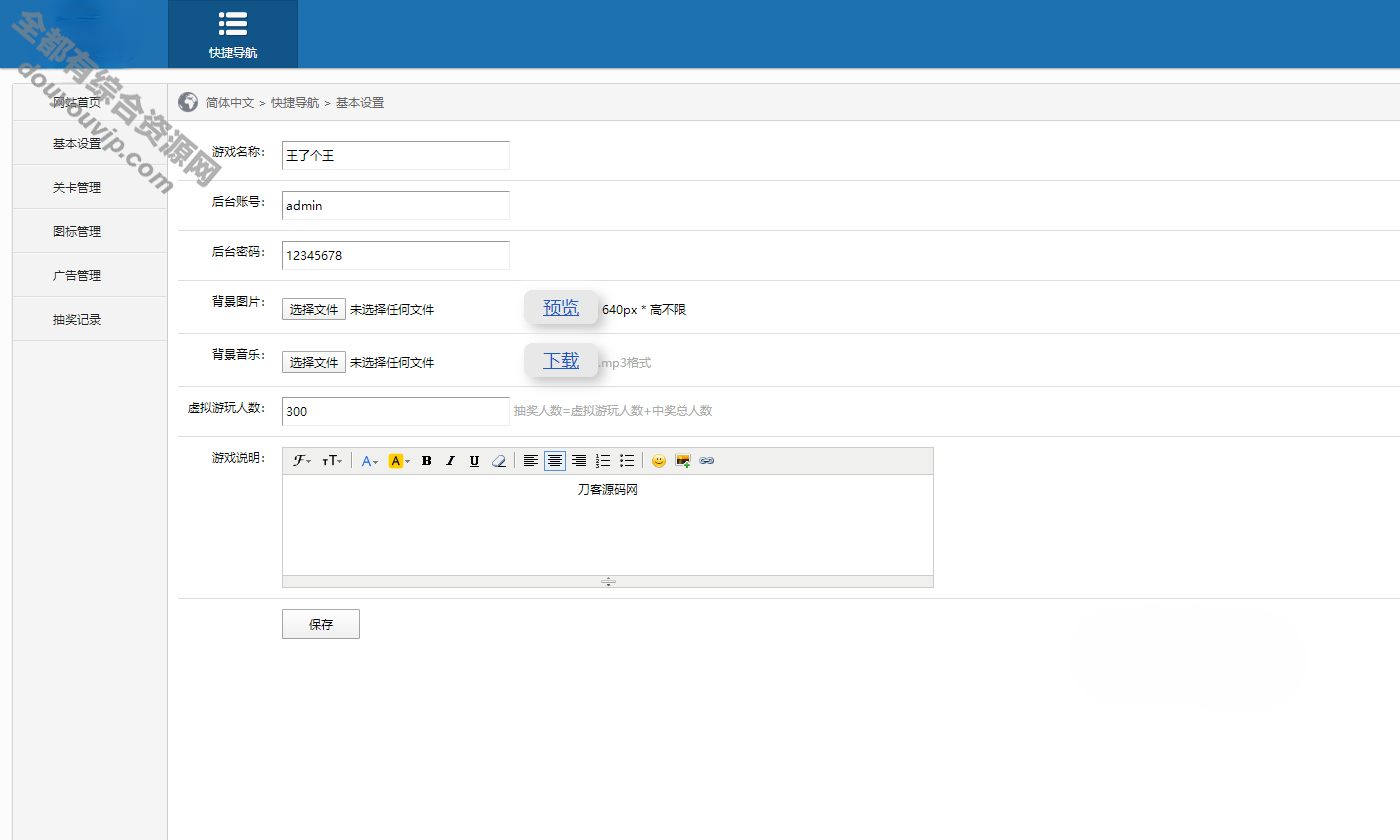Insert a bulleted list in editor
1400x840 pixels.
tap(627, 461)
